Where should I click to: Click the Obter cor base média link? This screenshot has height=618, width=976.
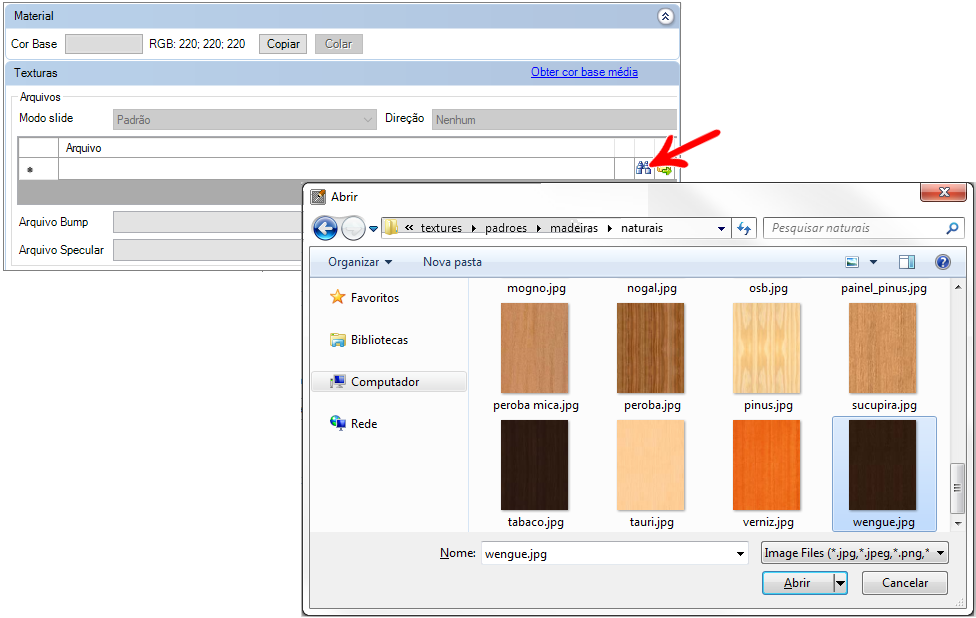(x=584, y=72)
